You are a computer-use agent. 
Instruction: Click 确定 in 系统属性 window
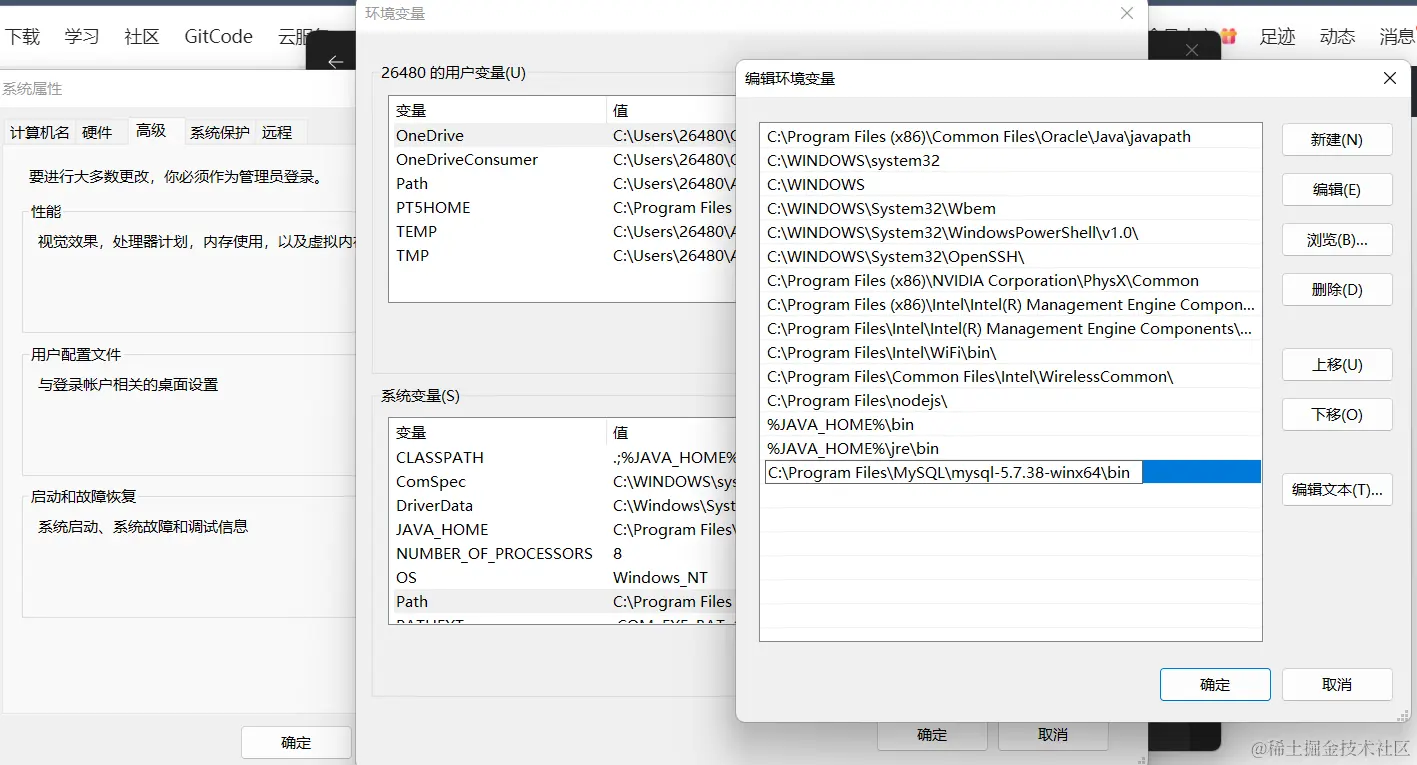(296, 743)
